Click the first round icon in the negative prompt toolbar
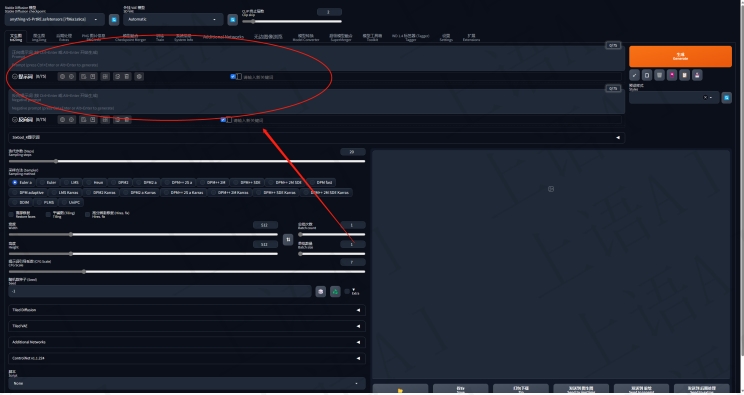Image resolution: width=744 pixels, height=395 pixels. (x=62, y=120)
